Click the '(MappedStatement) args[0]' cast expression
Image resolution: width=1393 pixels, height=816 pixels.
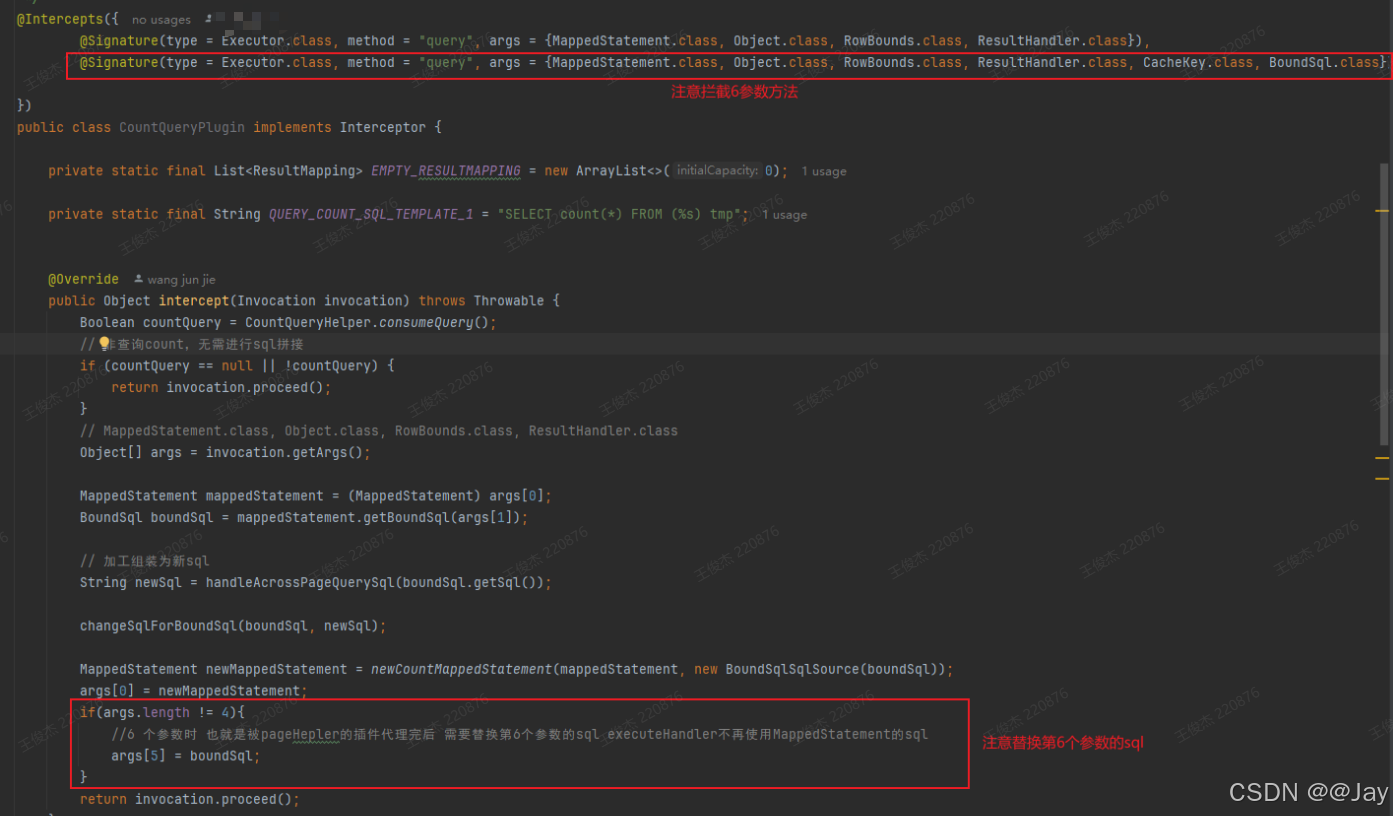click(x=446, y=495)
